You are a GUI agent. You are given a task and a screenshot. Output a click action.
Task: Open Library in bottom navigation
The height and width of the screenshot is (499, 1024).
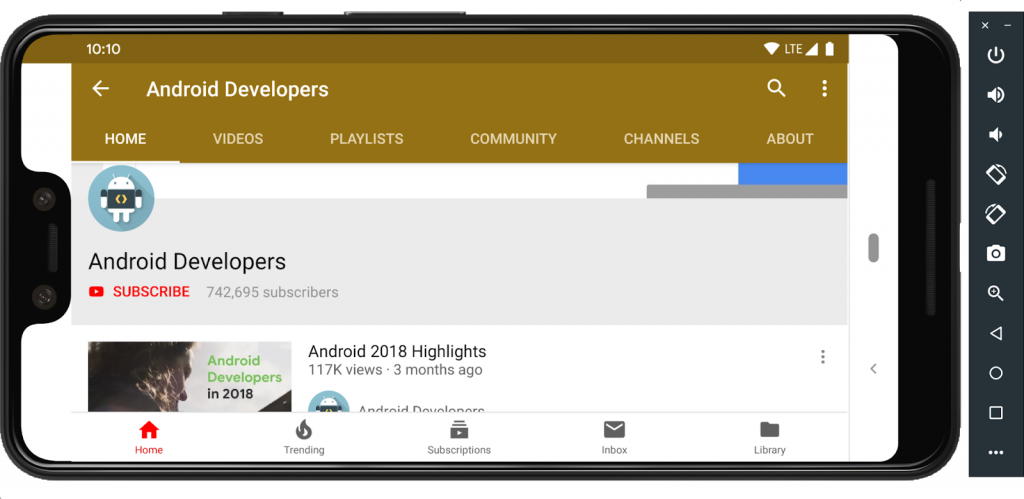[x=769, y=438]
